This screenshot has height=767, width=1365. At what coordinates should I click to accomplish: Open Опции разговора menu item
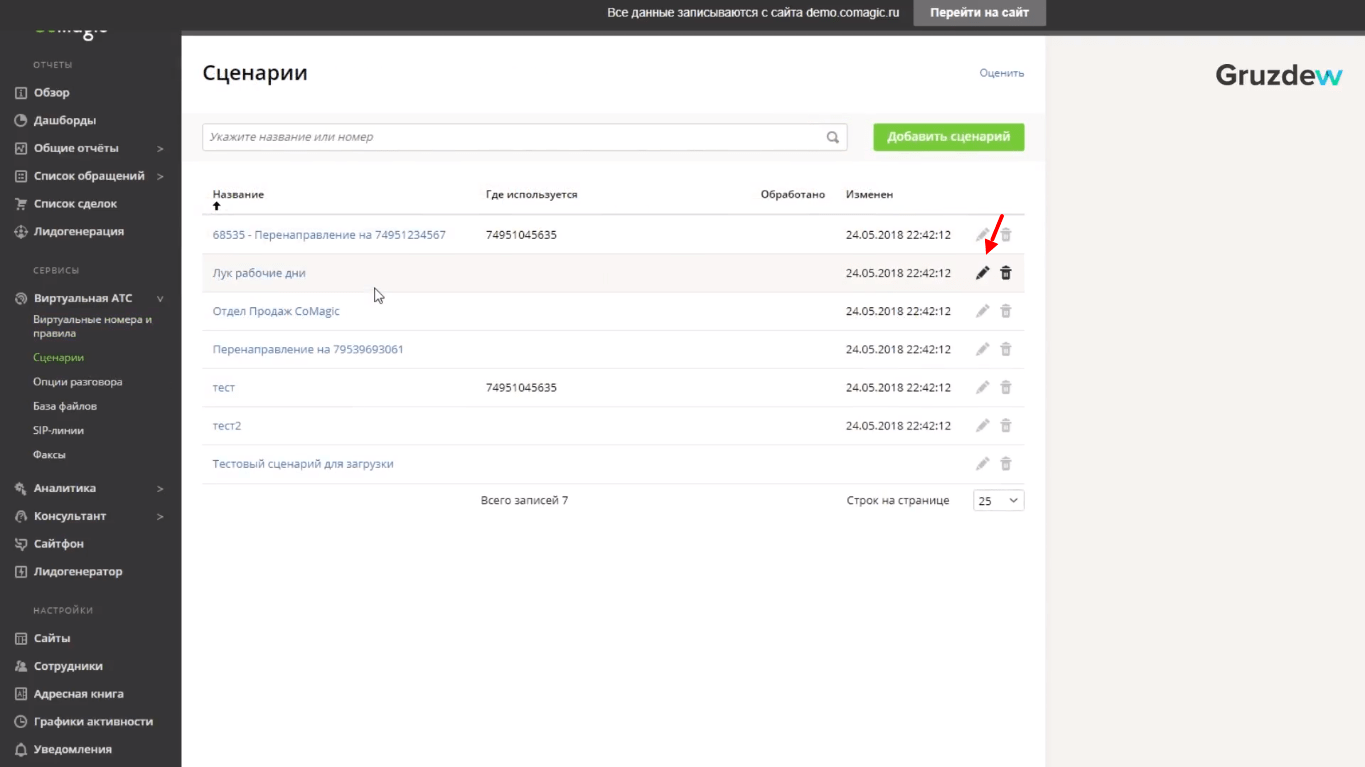[x=78, y=382]
